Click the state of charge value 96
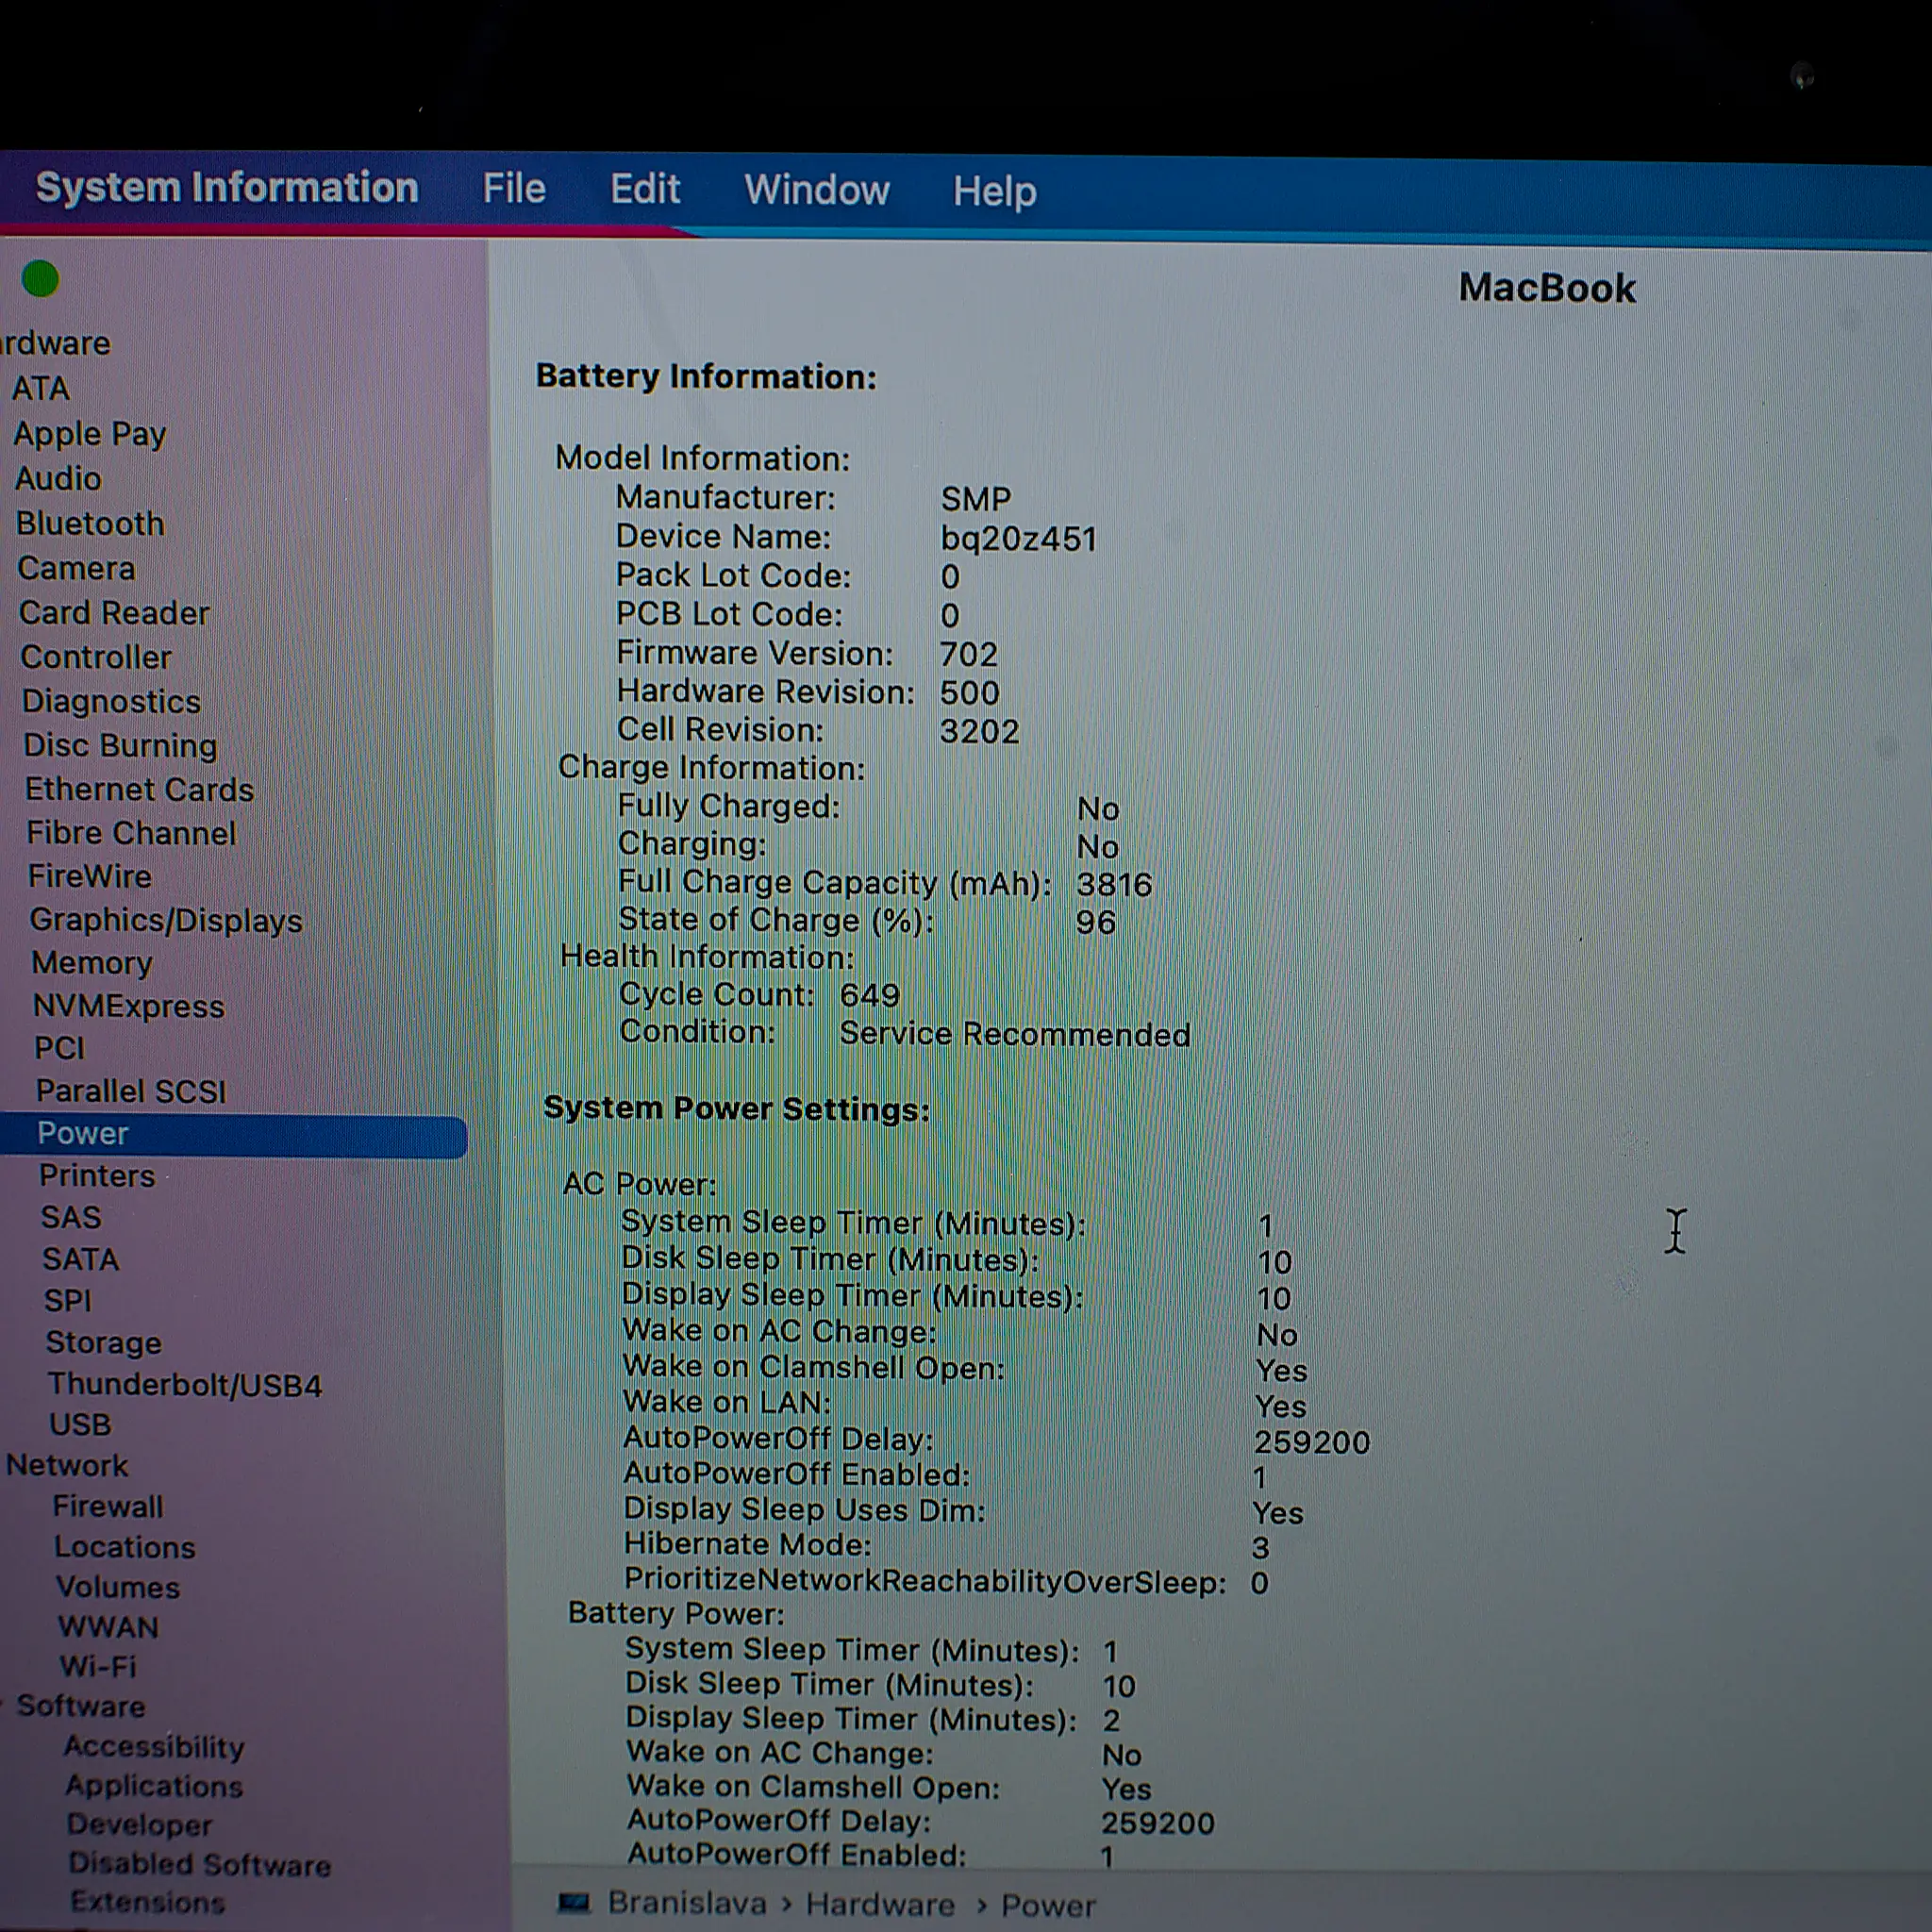This screenshot has height=1932, width=1932. [1096, 922]
